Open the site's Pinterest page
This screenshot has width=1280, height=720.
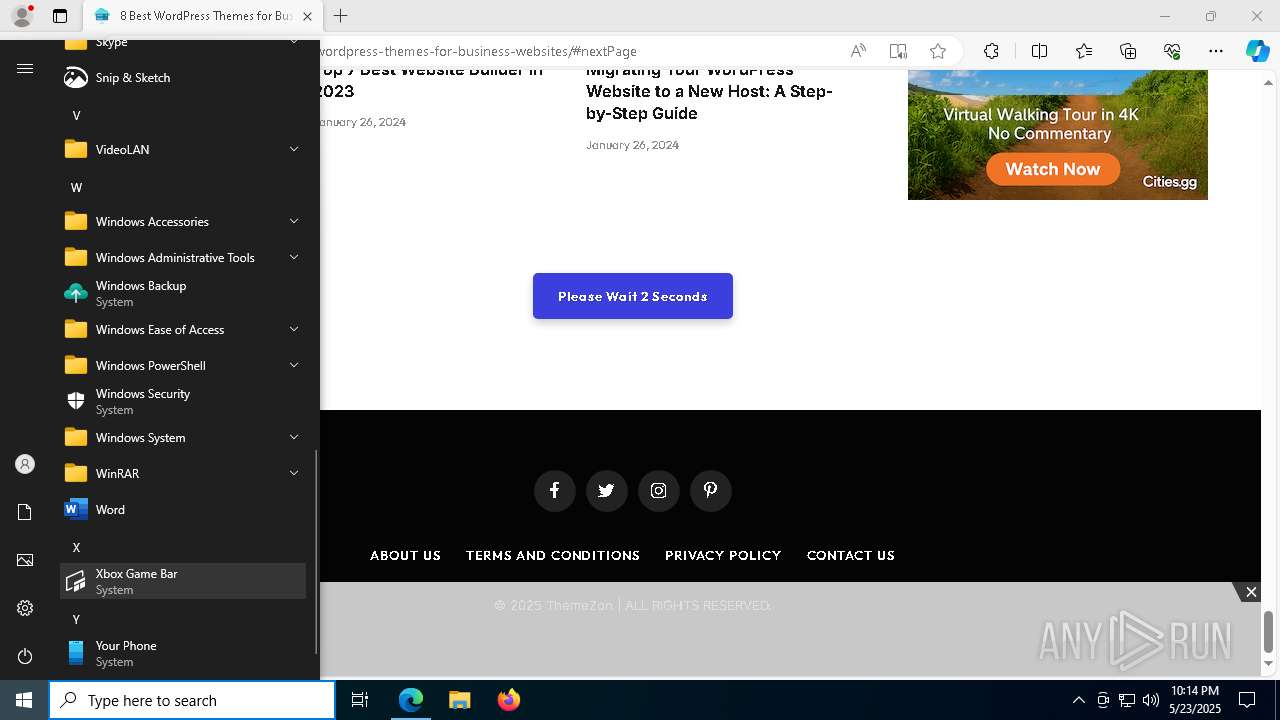coord(710,490)
